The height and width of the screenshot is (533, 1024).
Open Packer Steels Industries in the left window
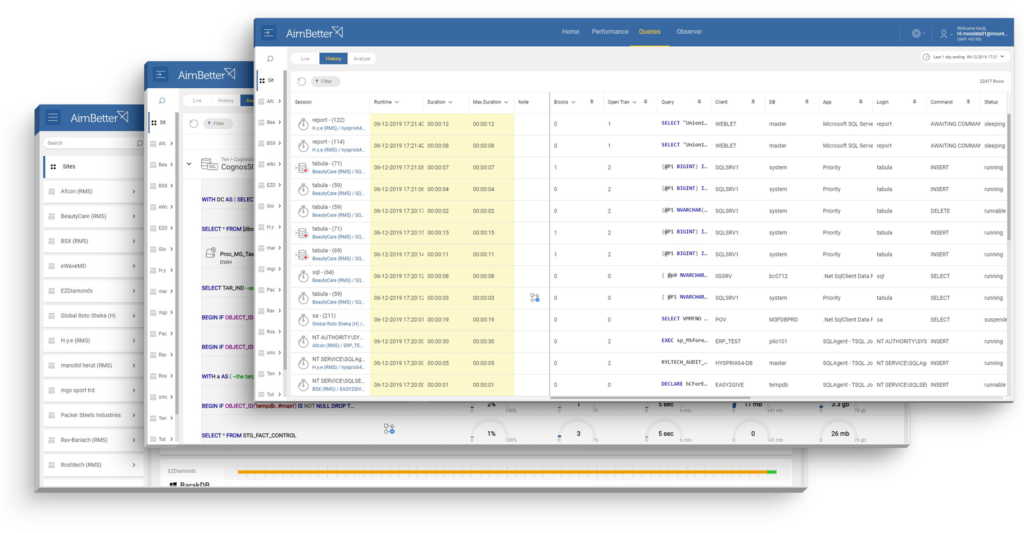[x=93, y=415]
